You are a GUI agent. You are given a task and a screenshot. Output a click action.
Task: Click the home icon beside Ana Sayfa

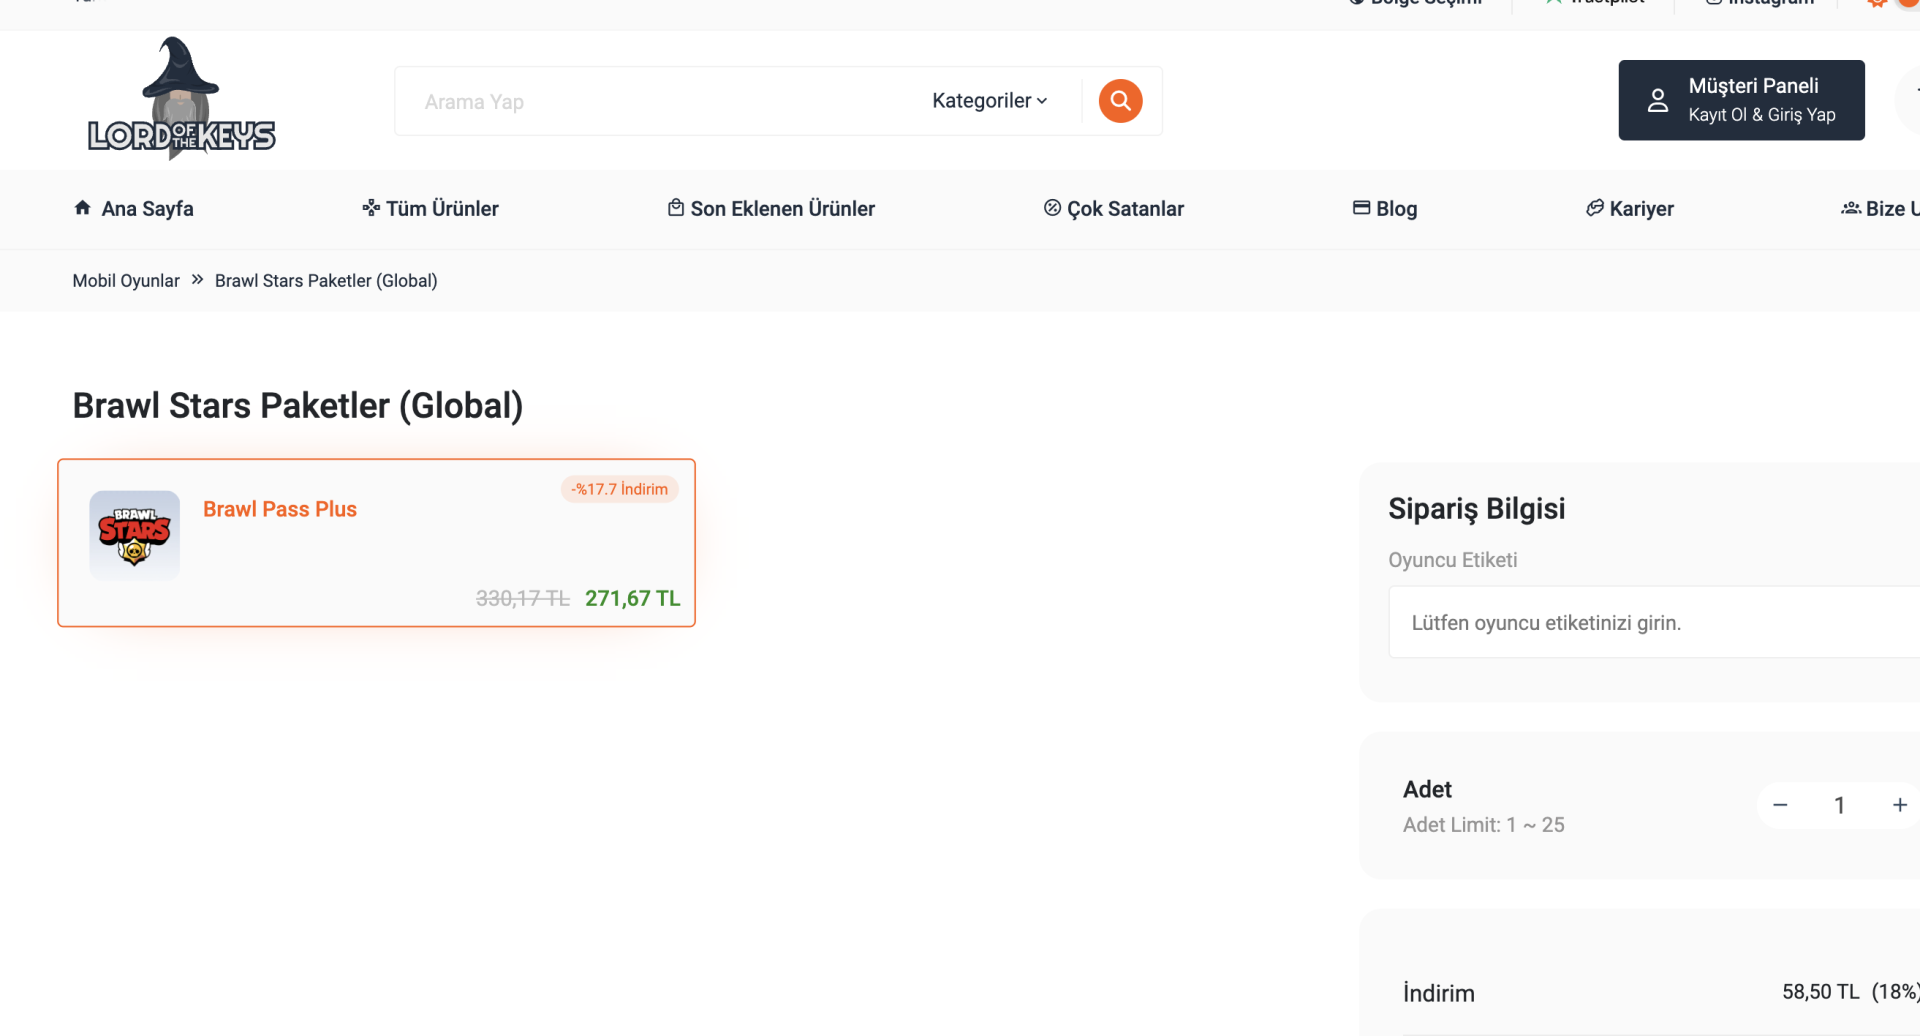coord(83,208)
